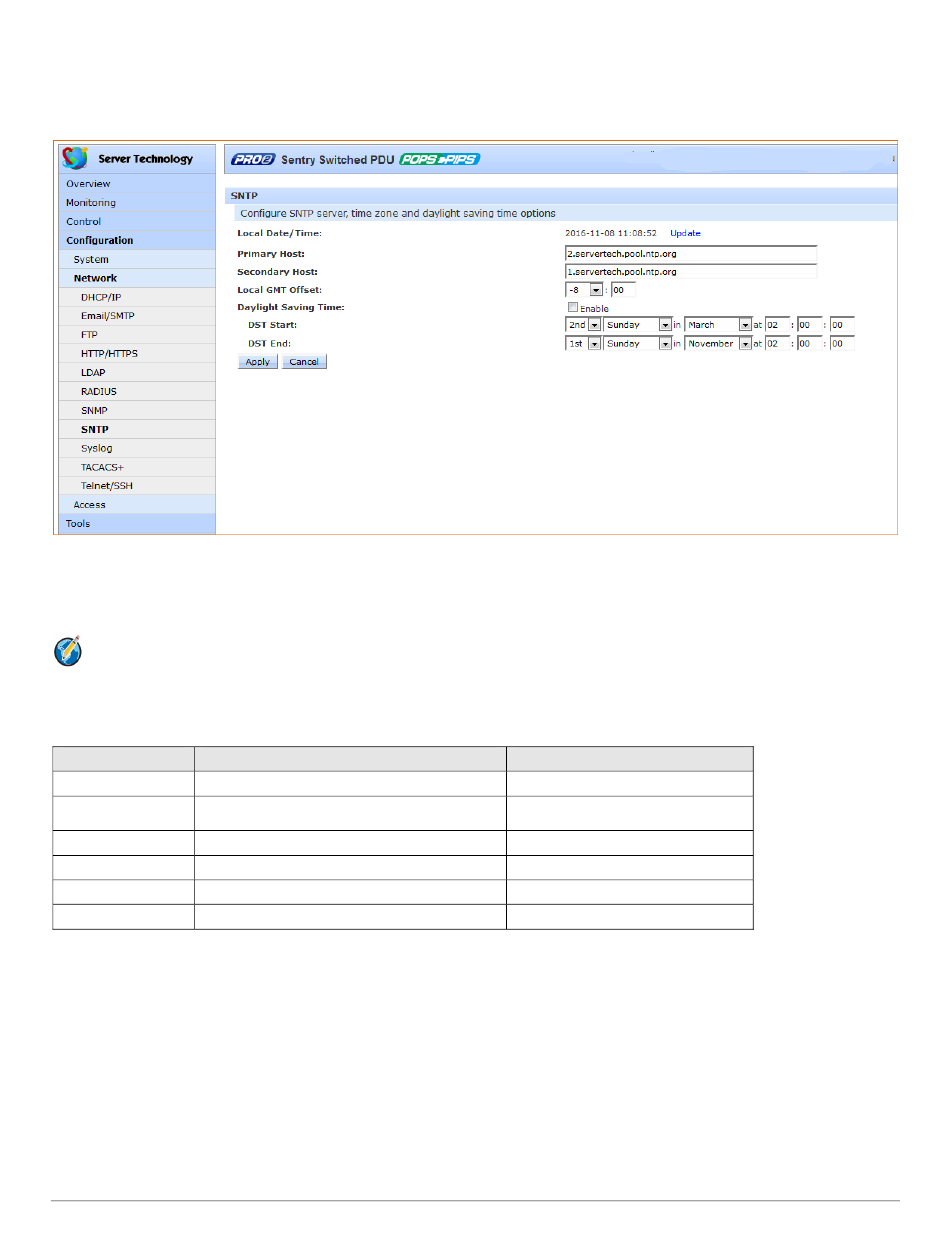
Task: Click the pencil note icon below screenshot
Action: (66, 653)
